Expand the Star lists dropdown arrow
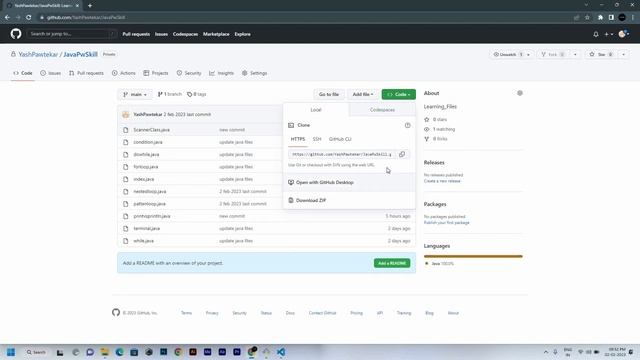Screen dimensions: 640x360 tap(623, 54)
